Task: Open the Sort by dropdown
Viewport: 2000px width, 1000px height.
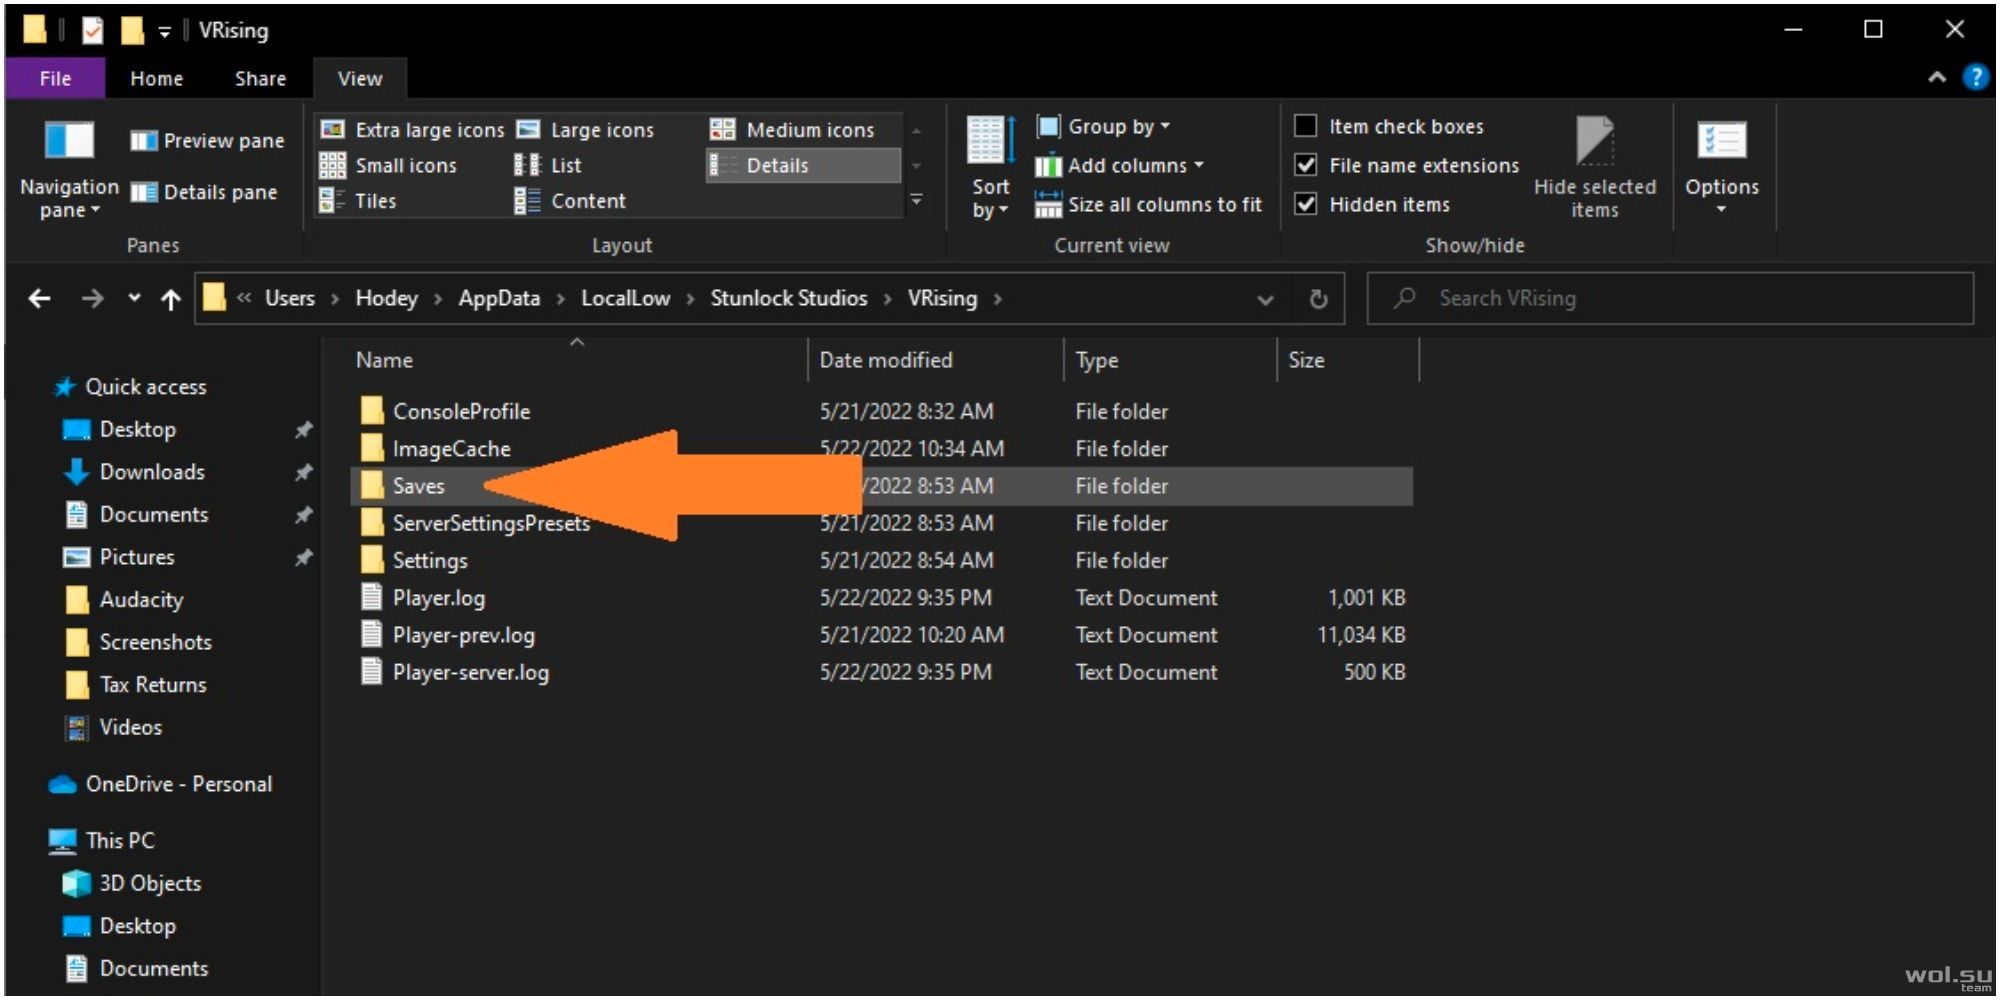Action: (x=990, y=168)
